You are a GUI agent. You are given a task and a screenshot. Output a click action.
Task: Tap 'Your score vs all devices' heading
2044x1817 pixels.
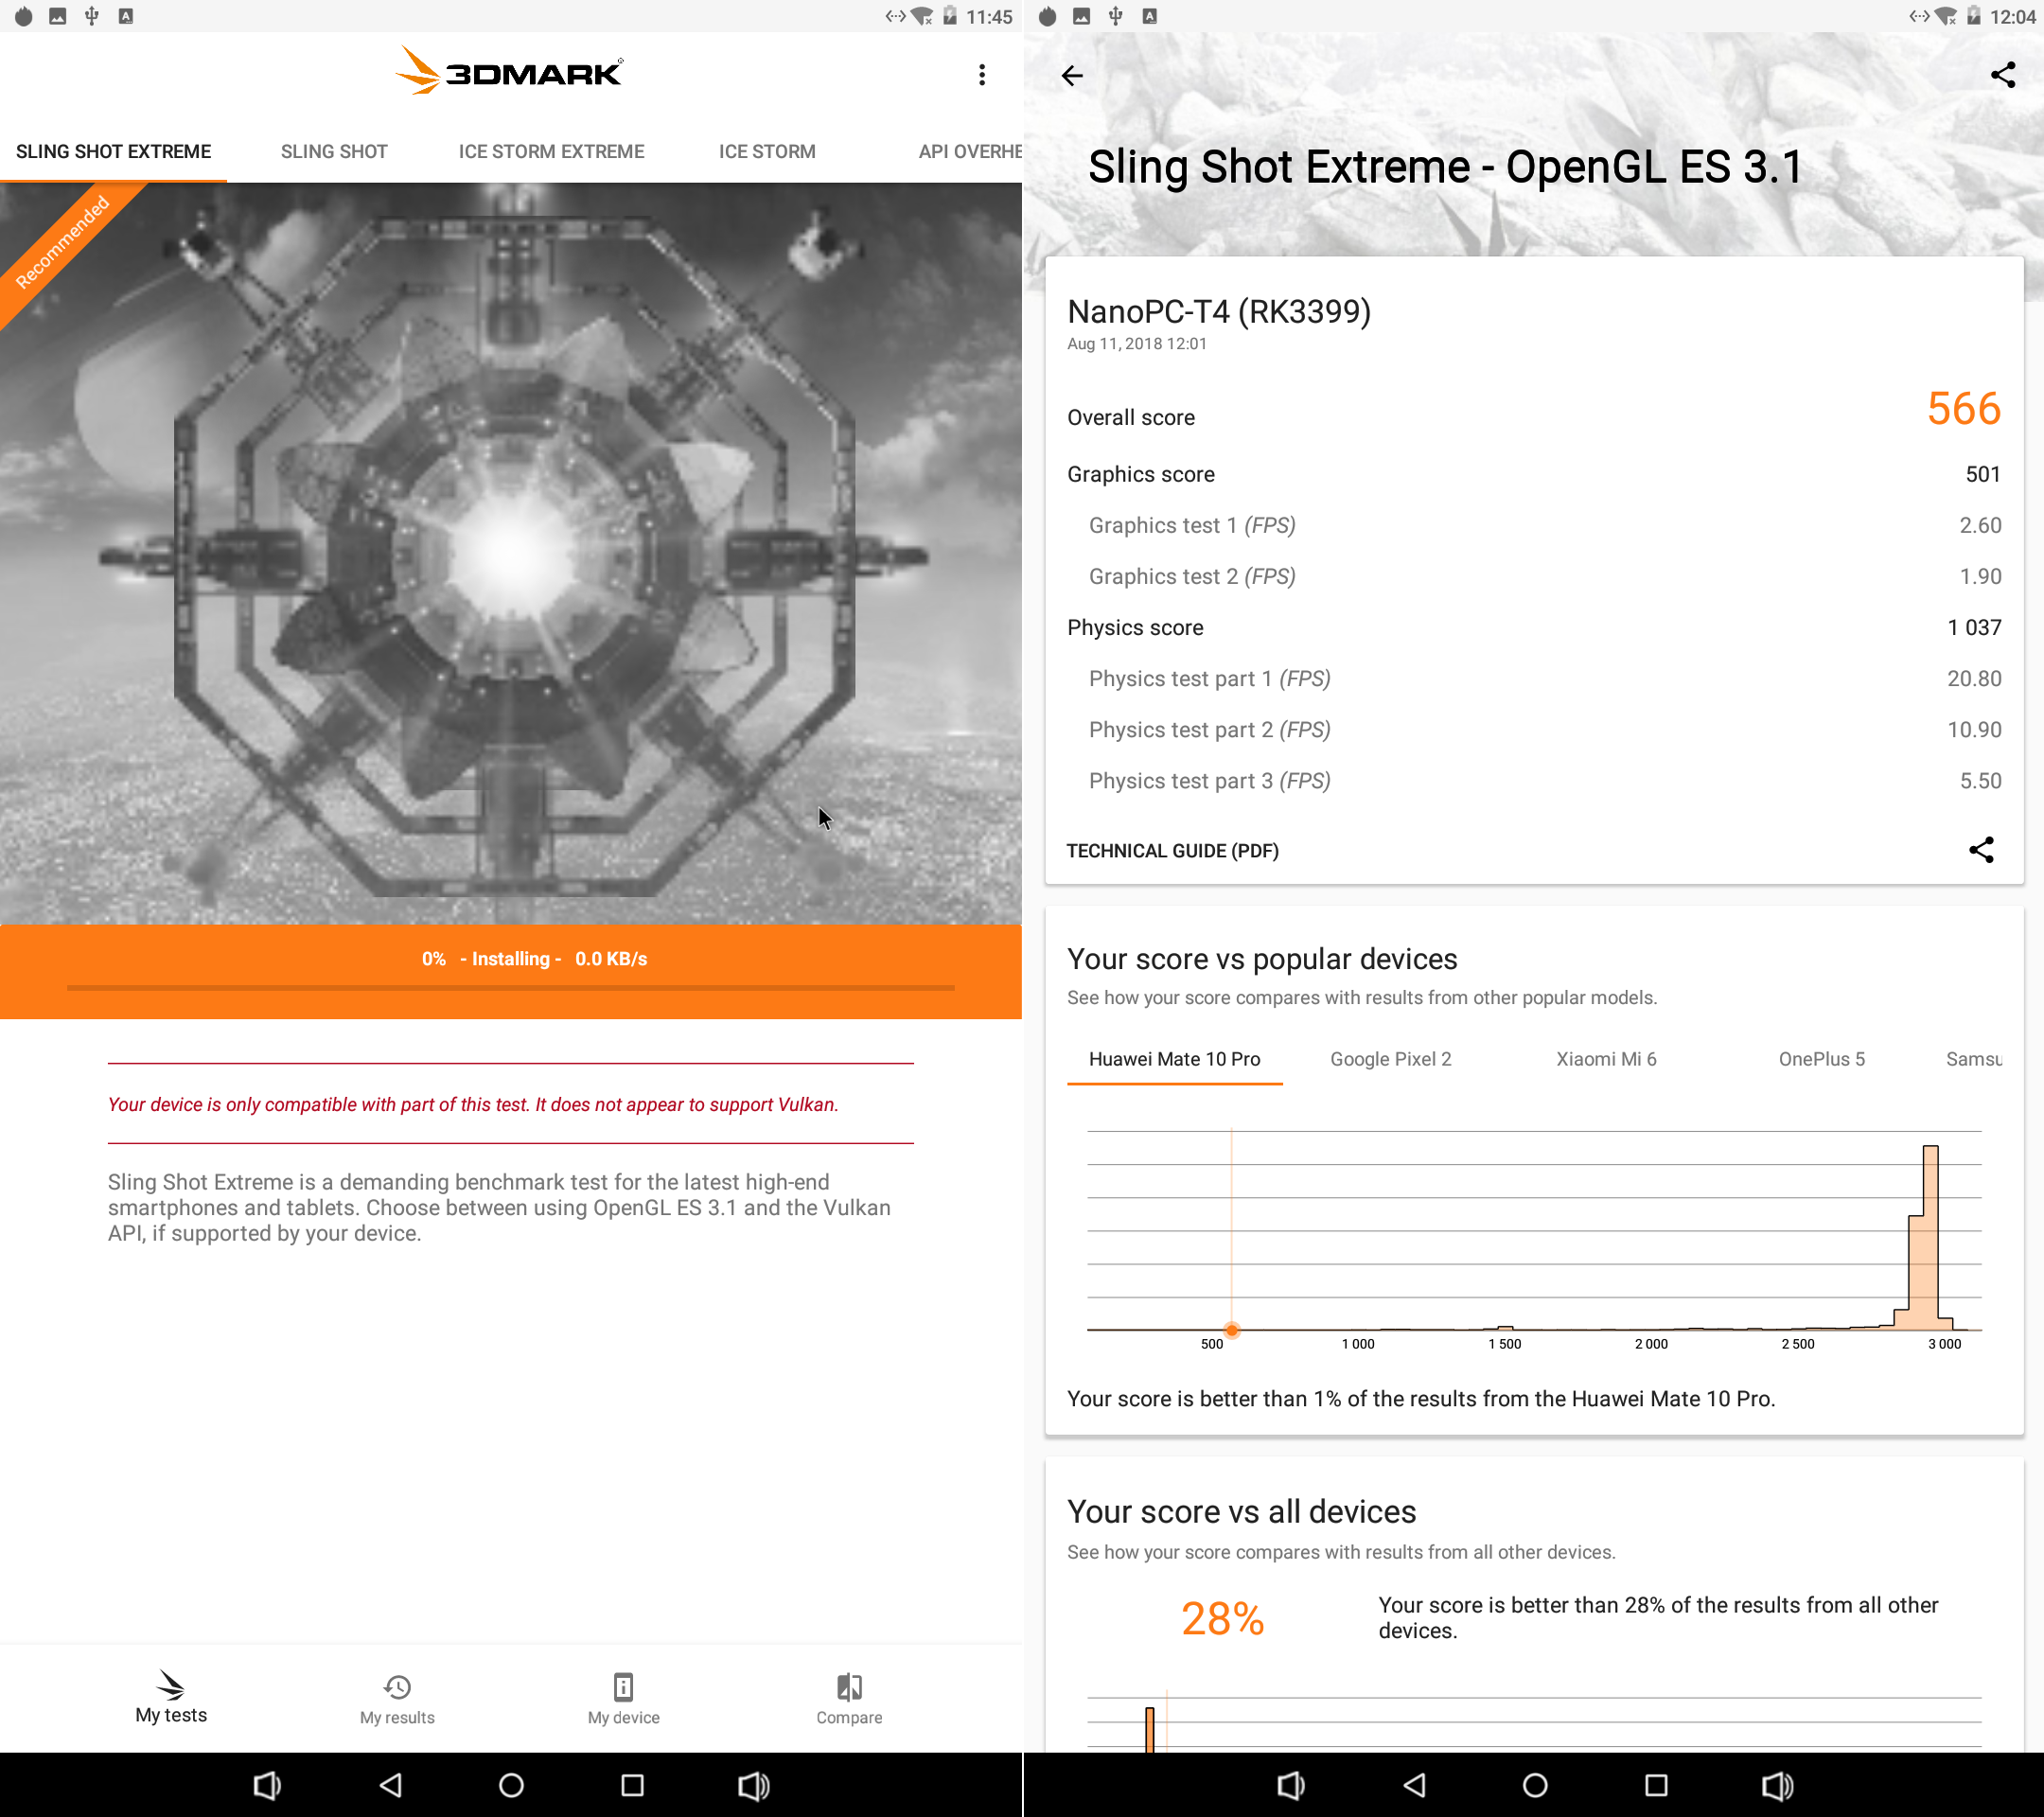point(1241,1512)
